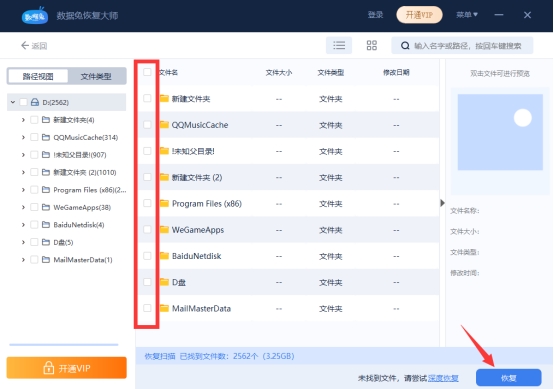Click folder icon of WeGameApps in file list
This screenshot has height=389, width=554.
click(x=164, y=230)
